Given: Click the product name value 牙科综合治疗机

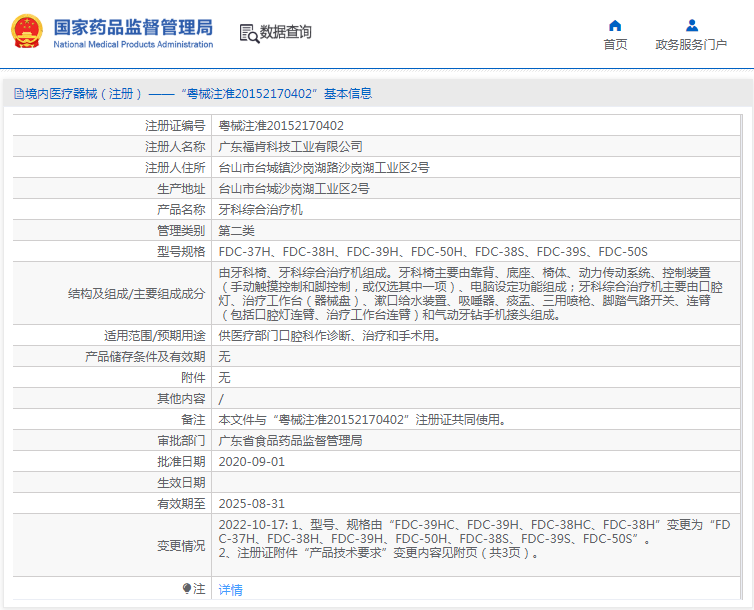Looking at the screenshot, I should 260,210.
